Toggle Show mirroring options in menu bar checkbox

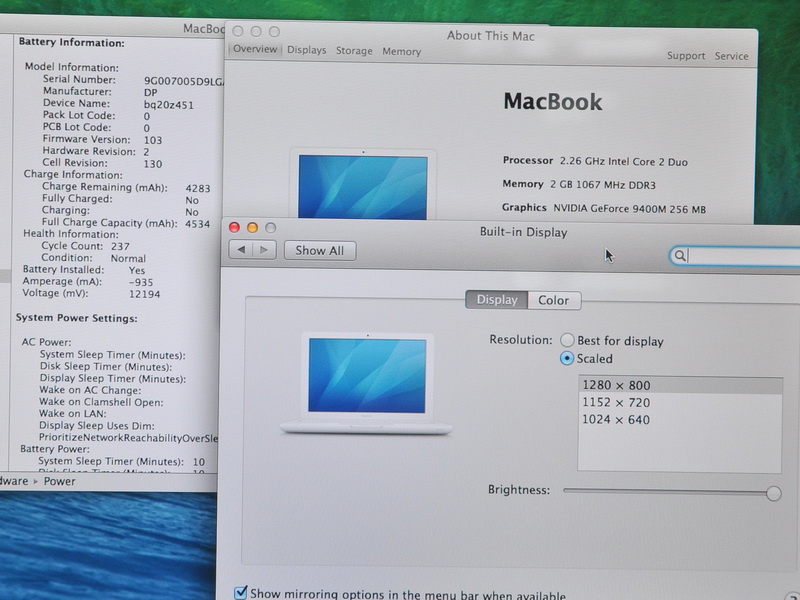coord(240,592)
